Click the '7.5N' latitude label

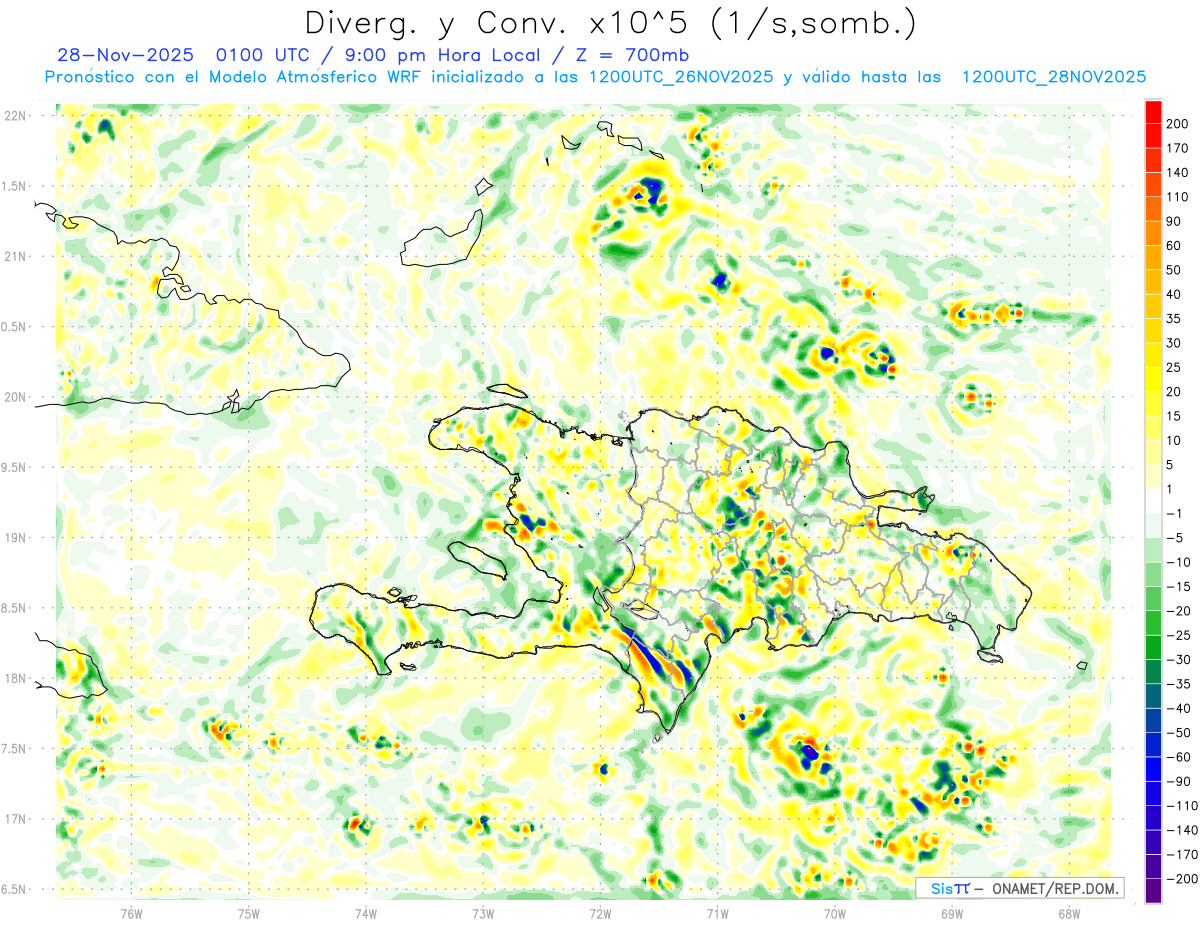[14, 749]
